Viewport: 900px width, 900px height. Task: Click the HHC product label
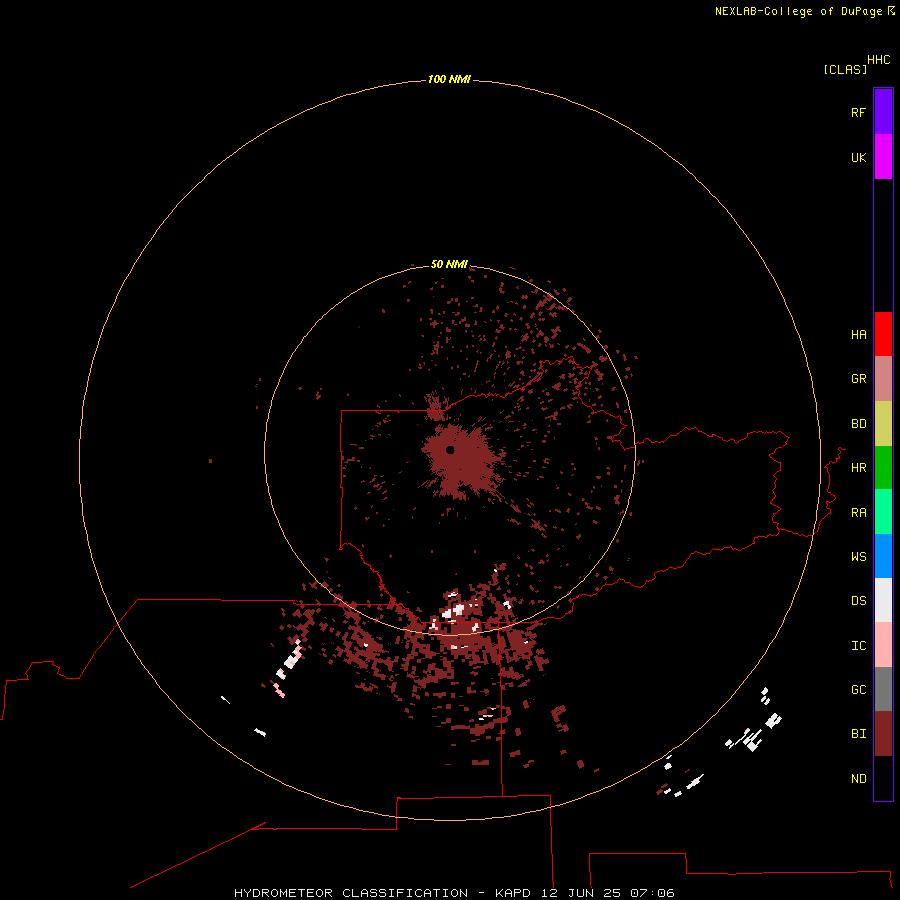pyautogui.click(x=878, y=60)
